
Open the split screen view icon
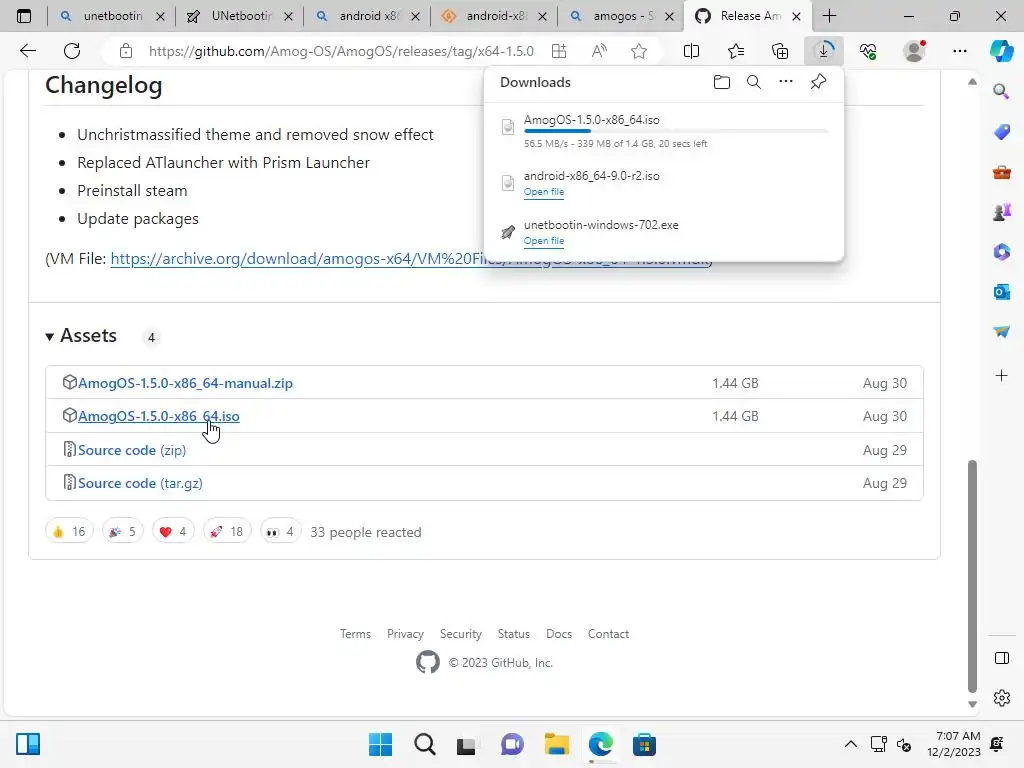click(691, 51)
